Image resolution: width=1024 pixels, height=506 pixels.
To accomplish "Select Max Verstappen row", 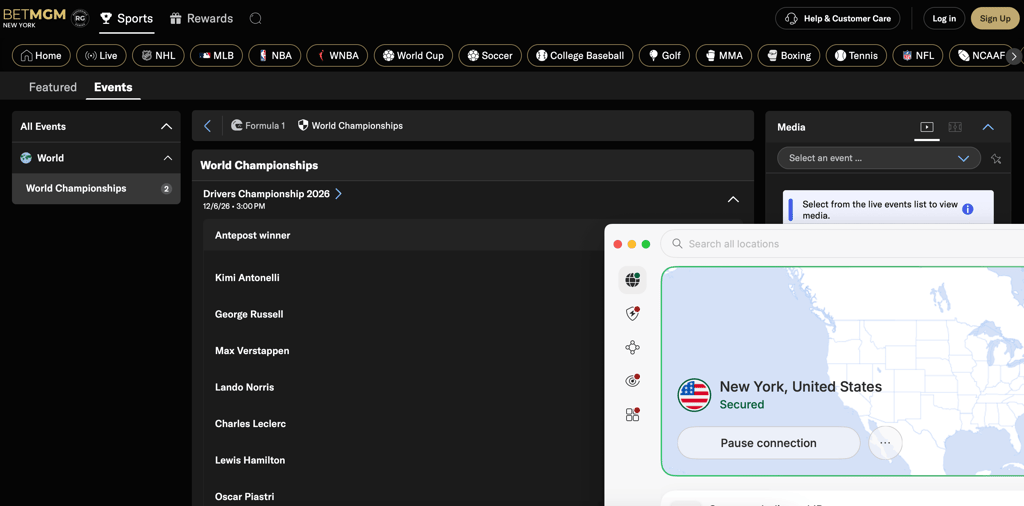I will tap(404, 351).
